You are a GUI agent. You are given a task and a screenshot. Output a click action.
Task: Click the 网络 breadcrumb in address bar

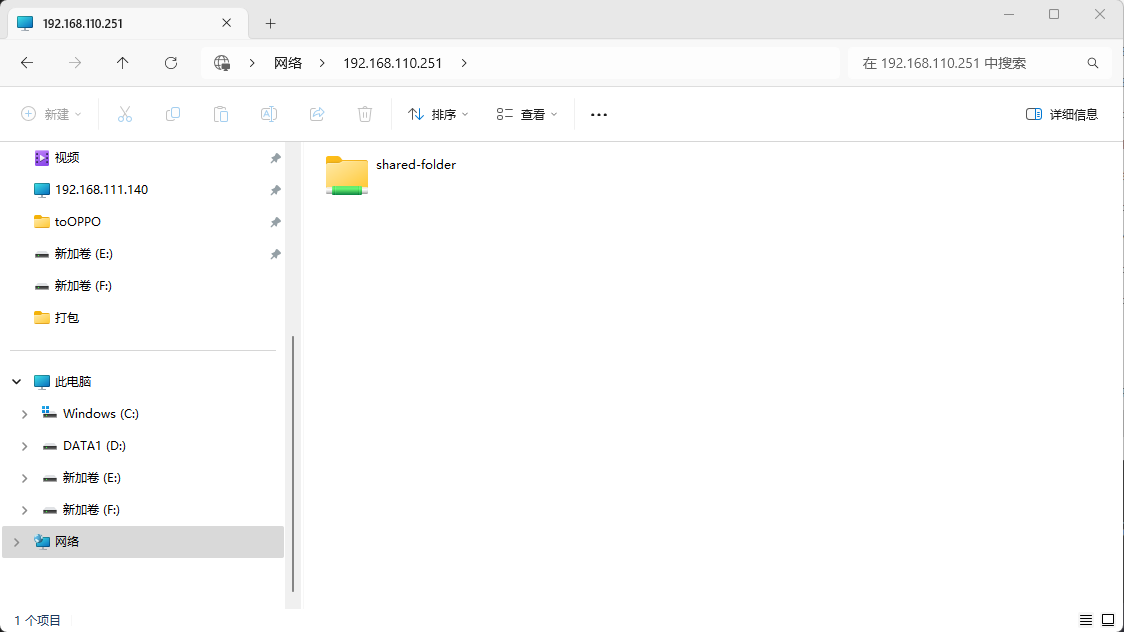[288, 63]
